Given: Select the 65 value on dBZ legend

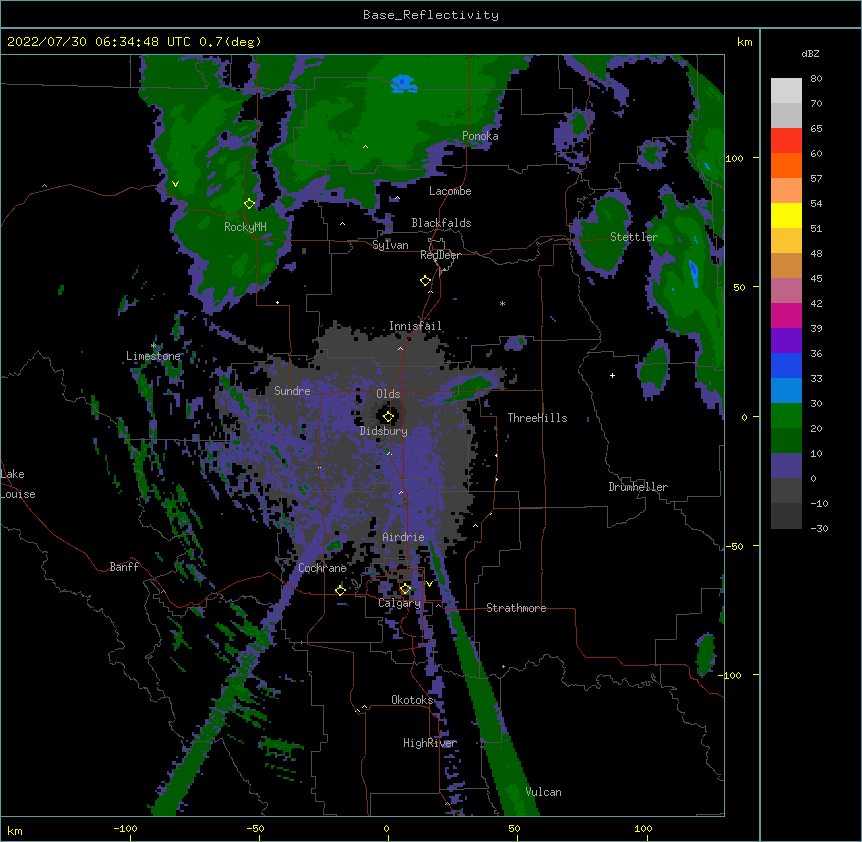Looking at the screenshot, I should tap(816, 129).
